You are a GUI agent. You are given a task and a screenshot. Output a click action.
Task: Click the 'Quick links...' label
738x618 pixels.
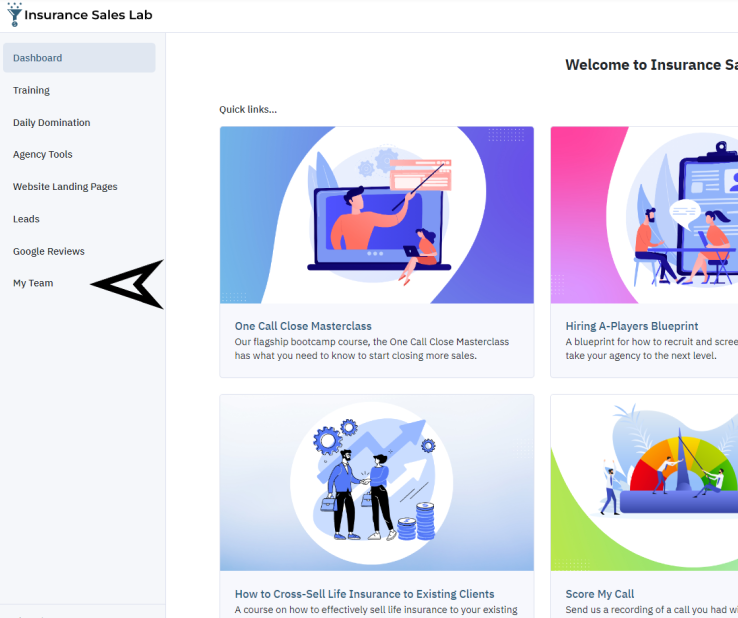point(248,110)
